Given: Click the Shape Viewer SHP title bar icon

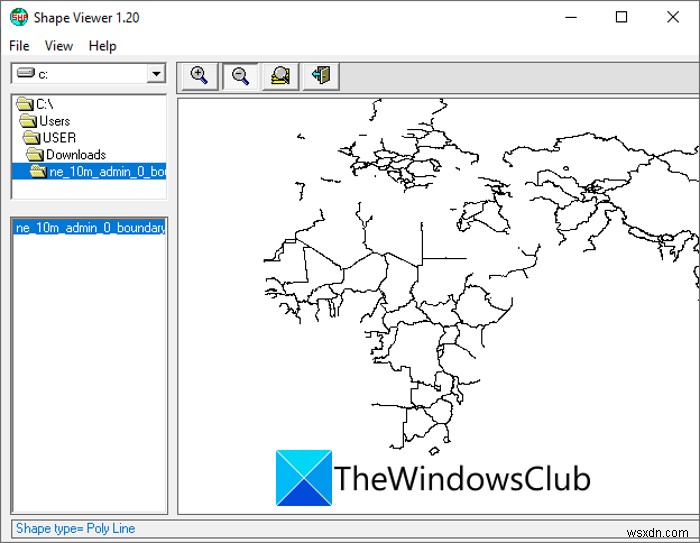Looking at the screenshot, I should 19,18.
